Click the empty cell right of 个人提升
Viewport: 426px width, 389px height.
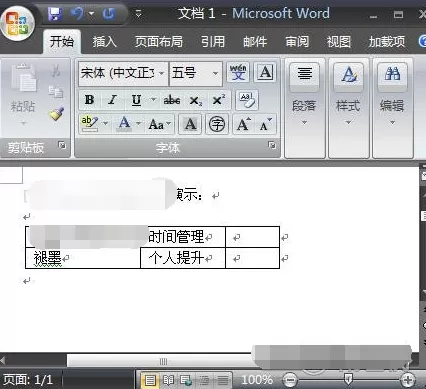(252, 258)
